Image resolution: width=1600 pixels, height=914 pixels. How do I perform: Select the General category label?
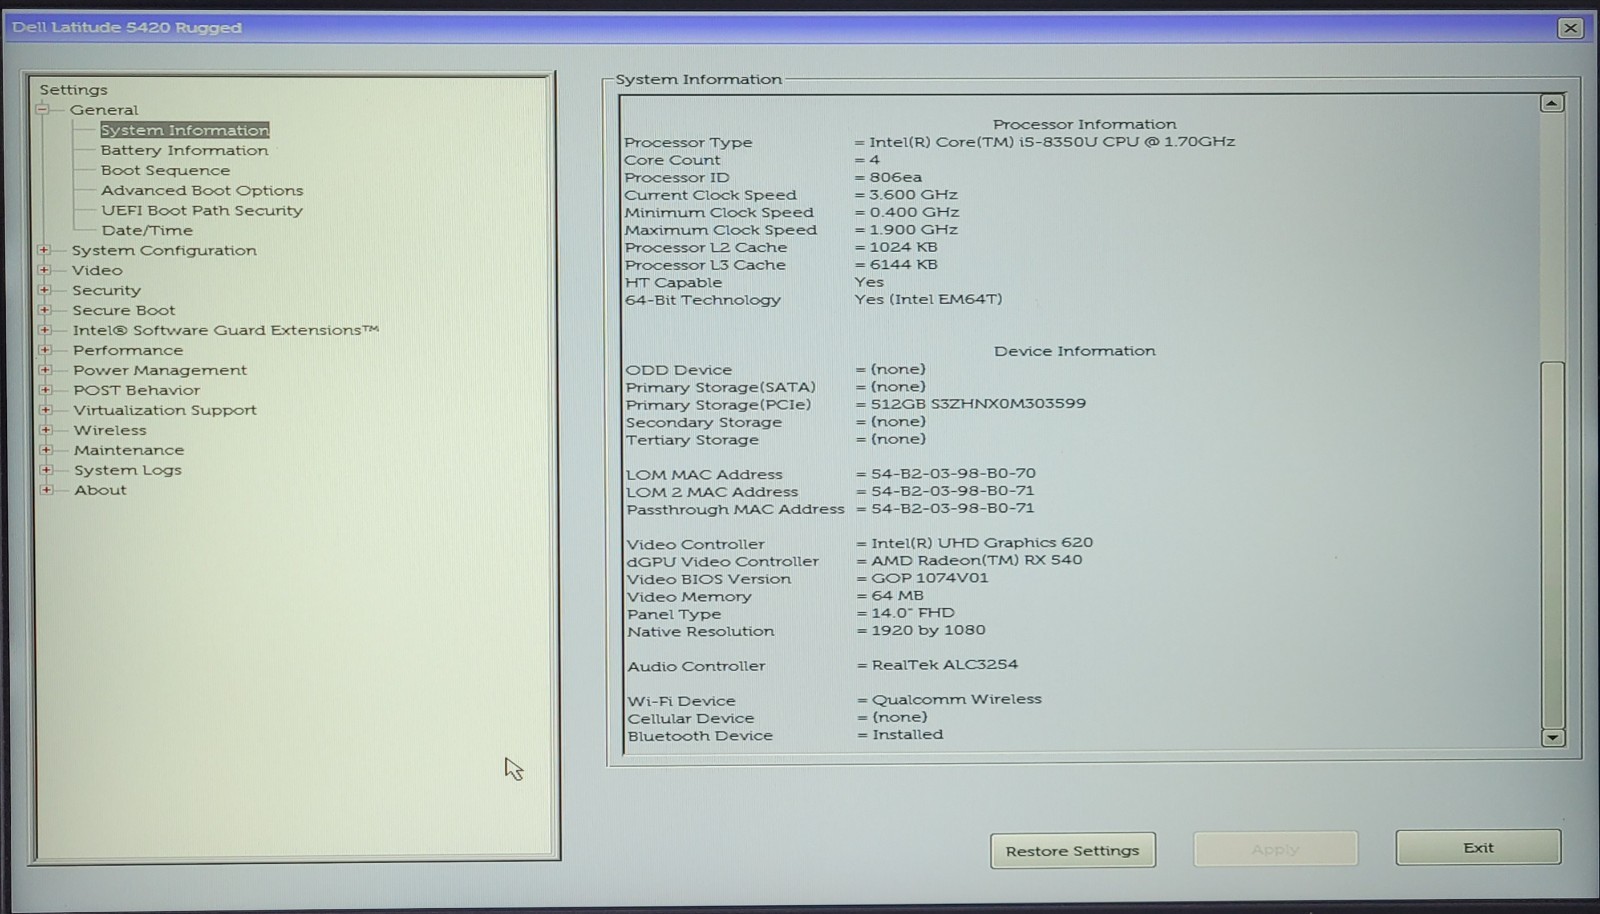(104, 110)
